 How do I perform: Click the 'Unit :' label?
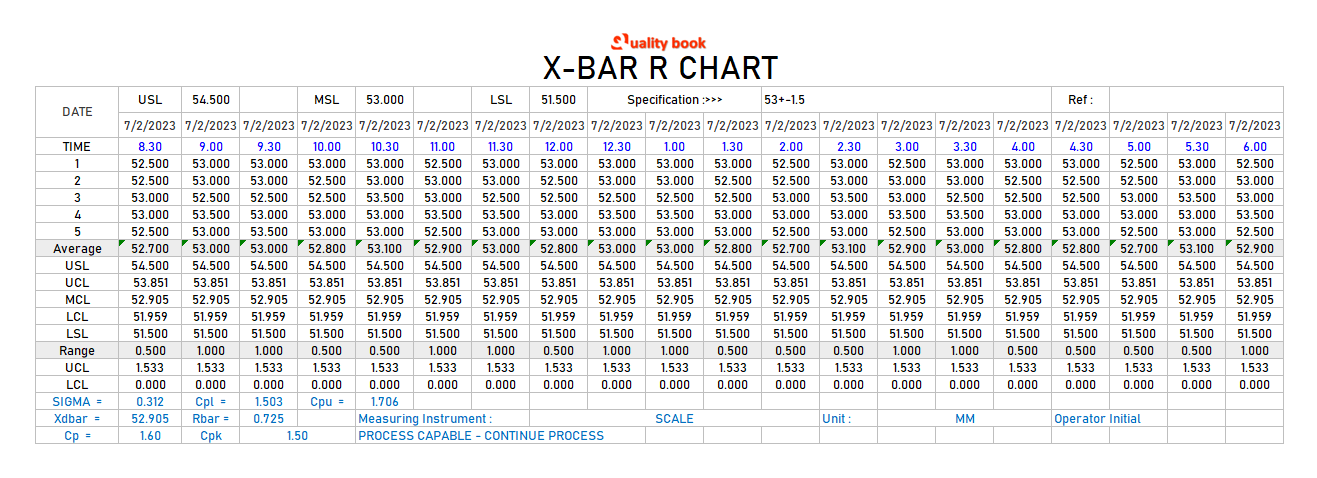click(849, 418)
